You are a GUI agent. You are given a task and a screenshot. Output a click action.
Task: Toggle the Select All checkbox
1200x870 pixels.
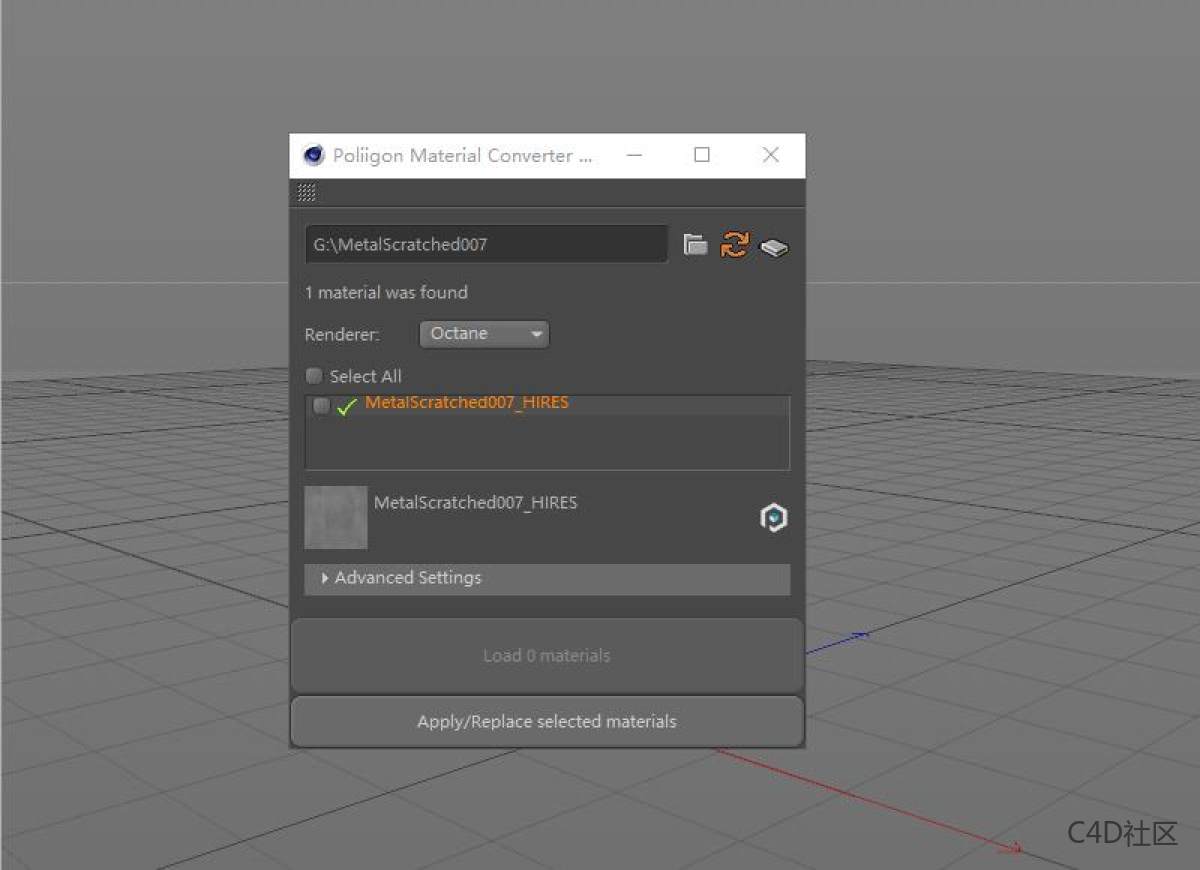[314, 375]
